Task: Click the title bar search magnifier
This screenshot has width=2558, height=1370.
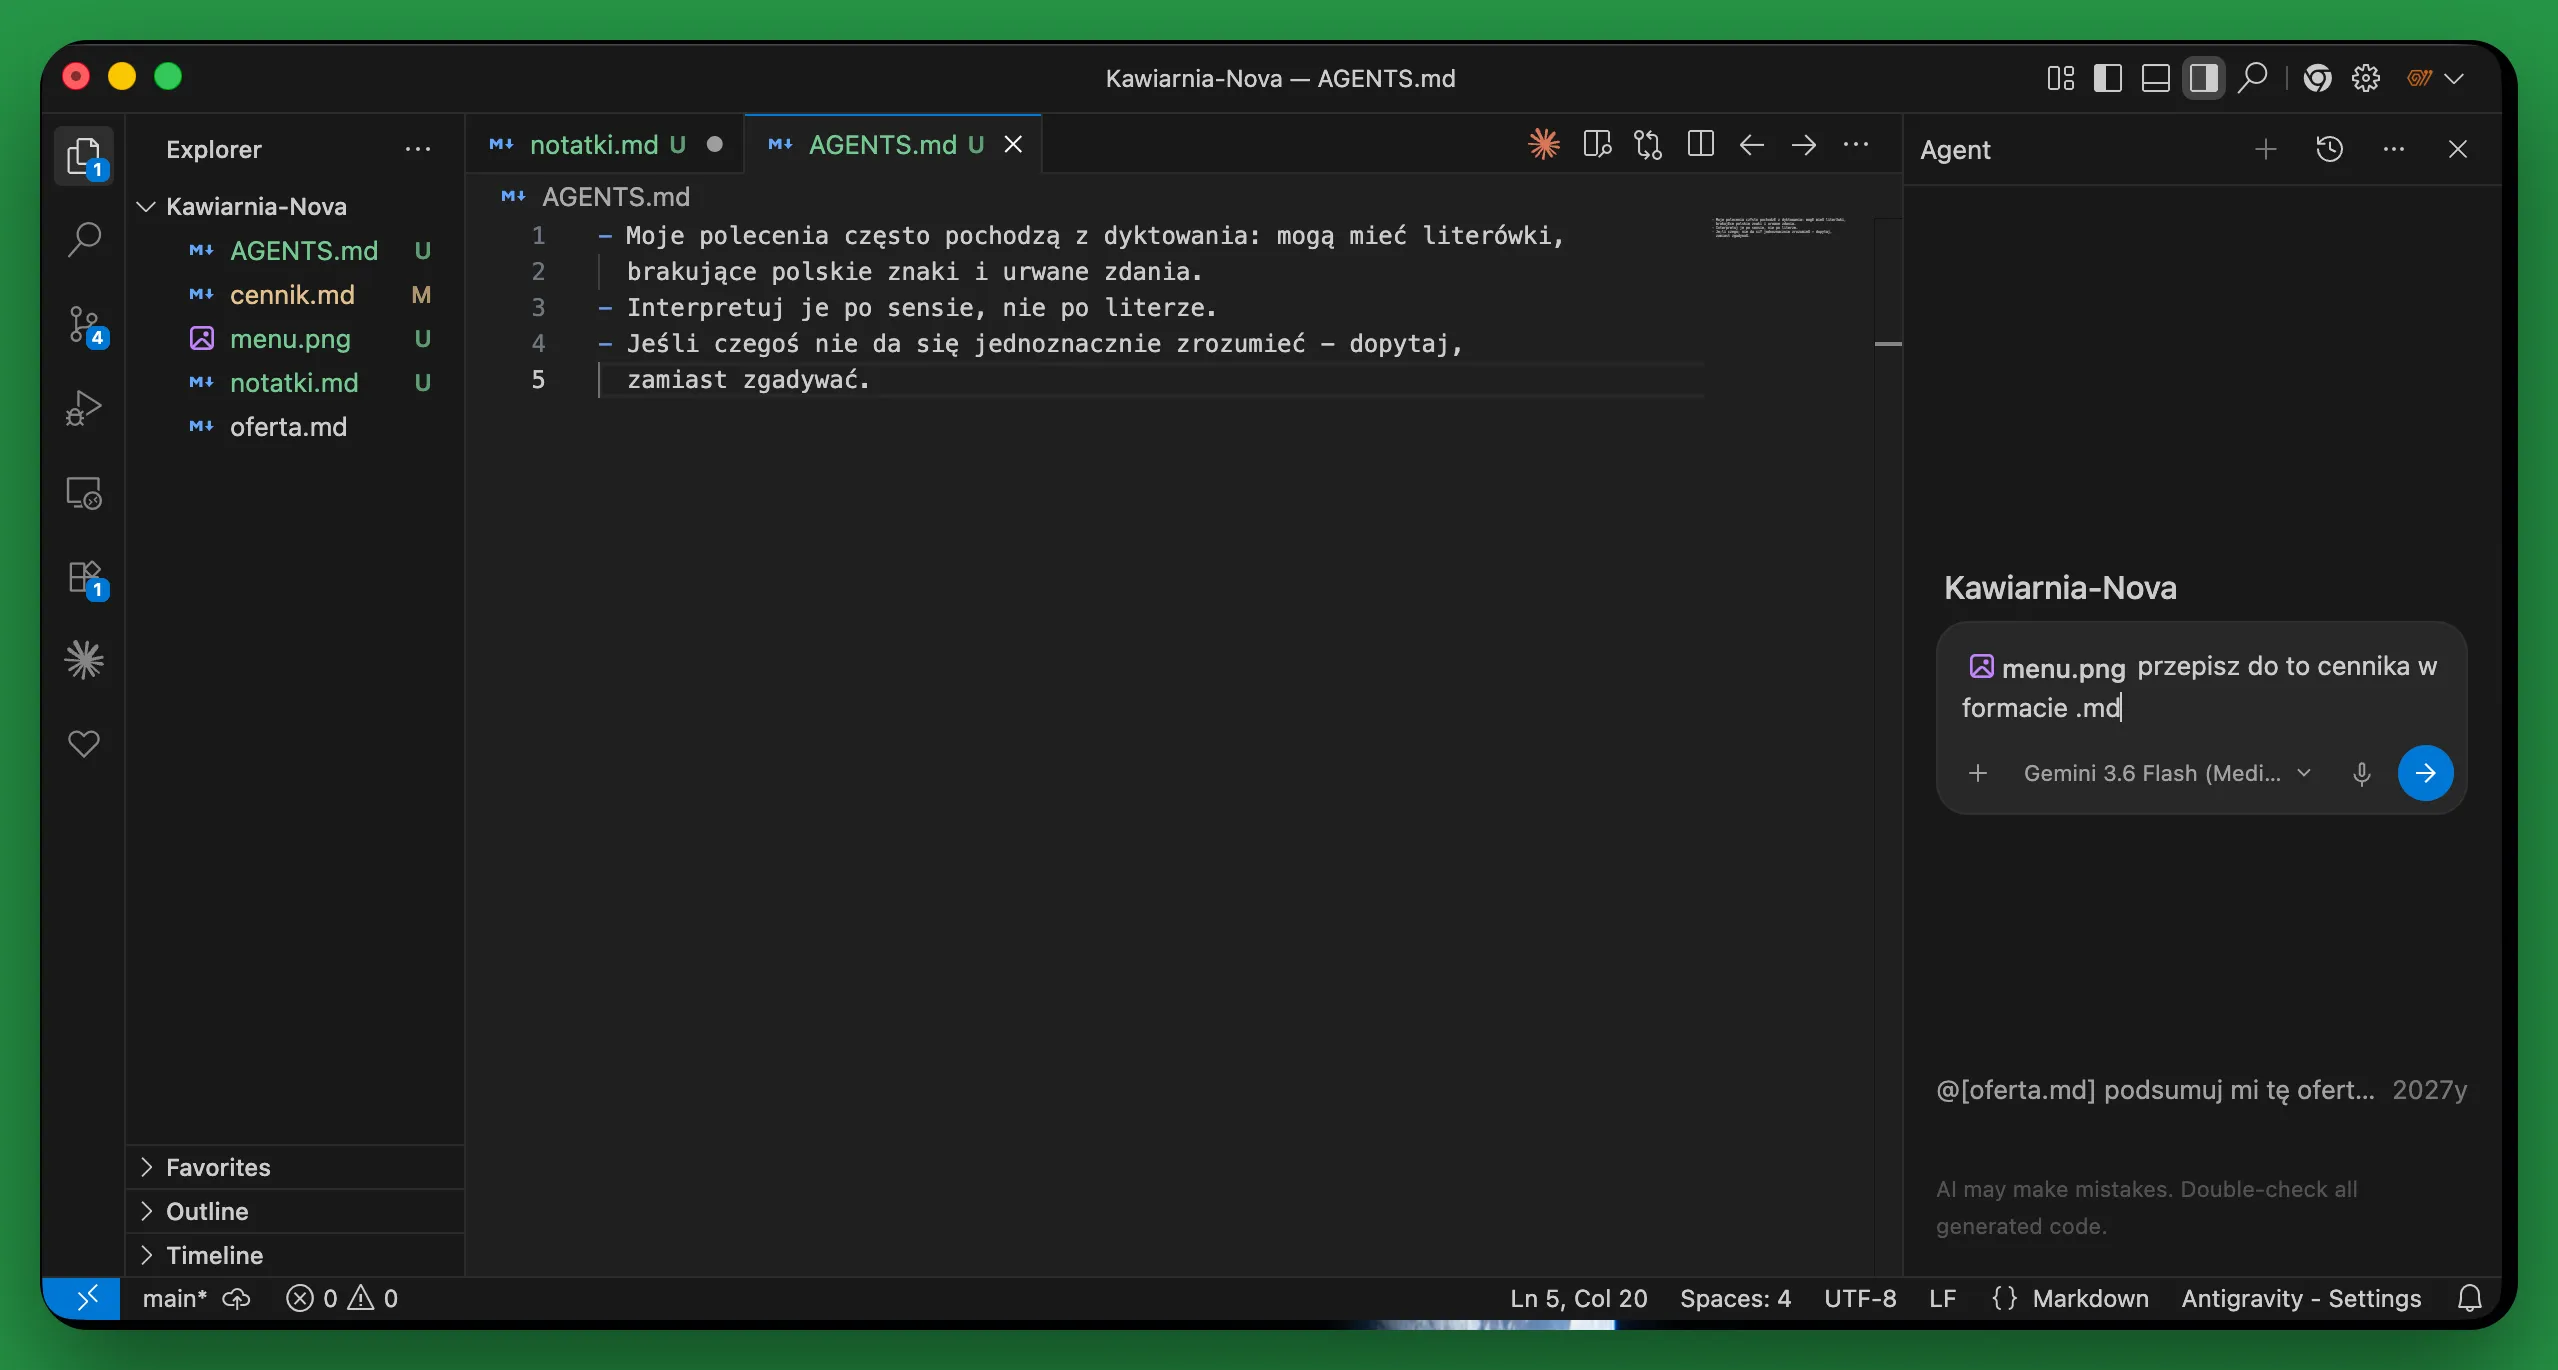Action: coord(2252,78)
